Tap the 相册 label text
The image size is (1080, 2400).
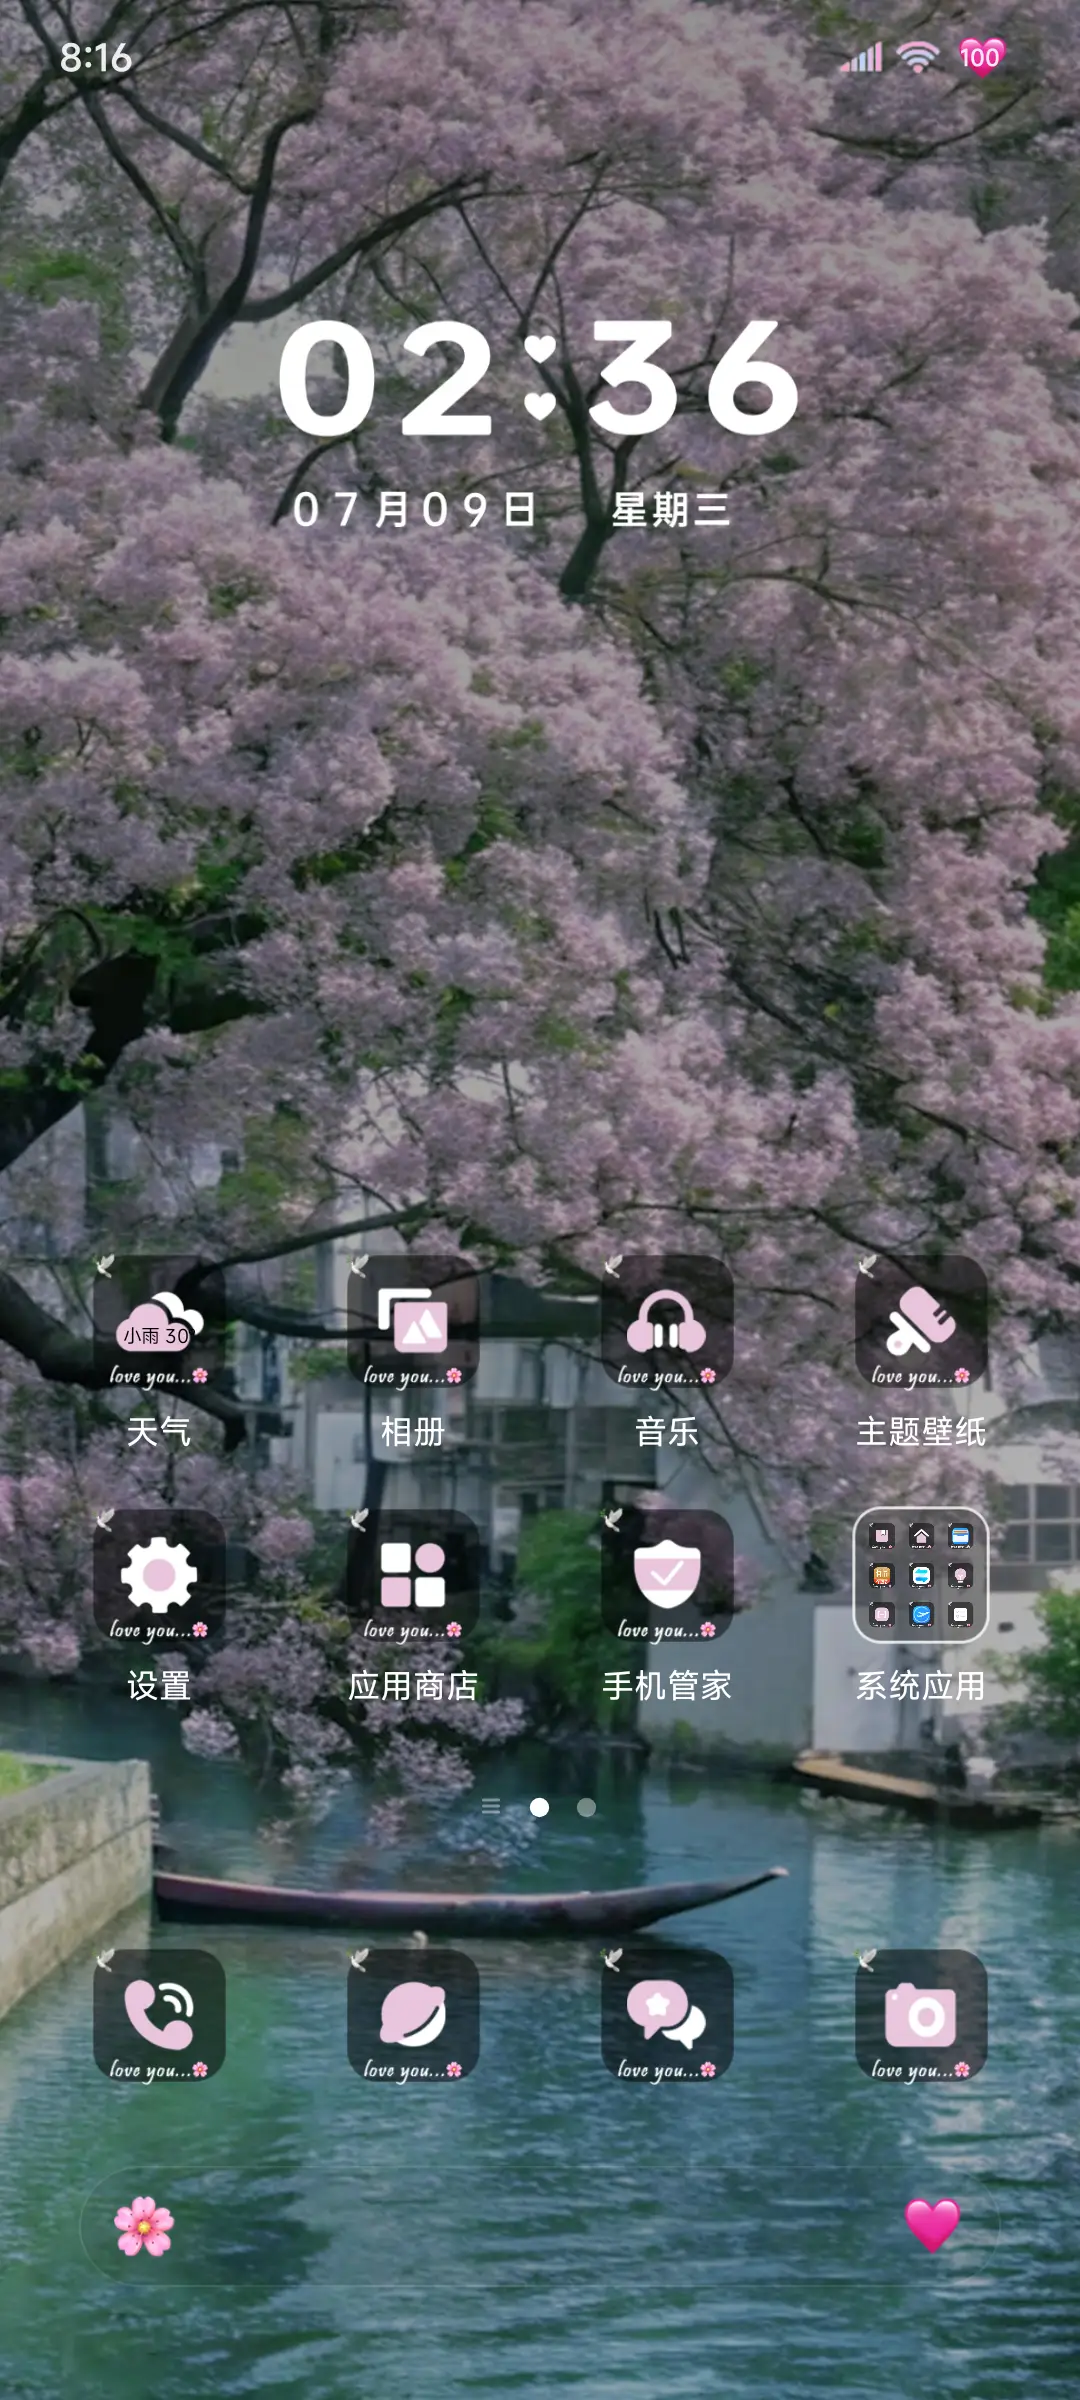pos(413,1432)
